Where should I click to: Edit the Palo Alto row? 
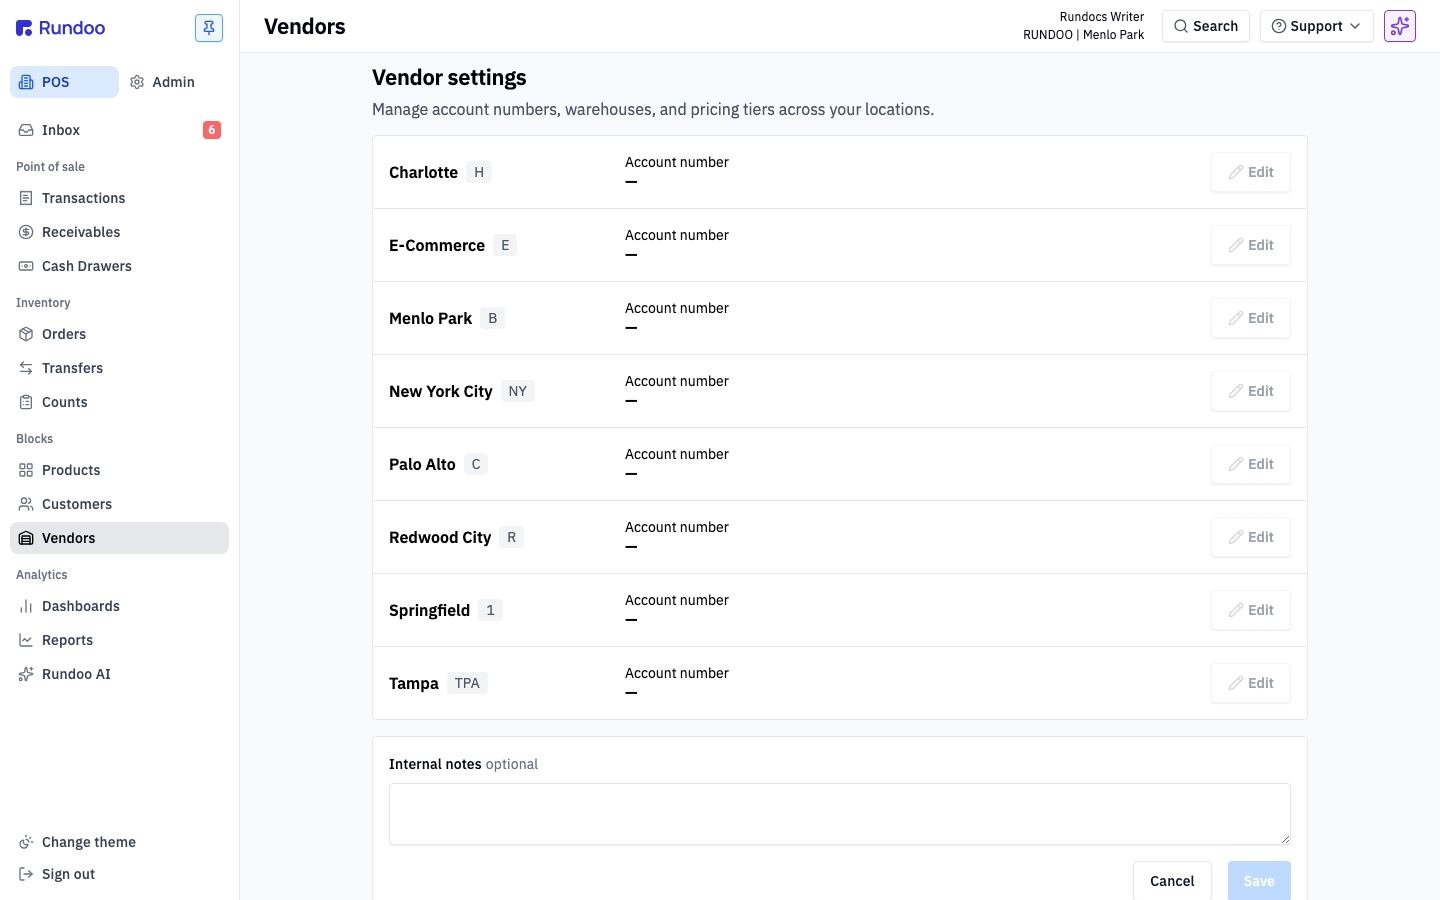[x=1250, y=464]
